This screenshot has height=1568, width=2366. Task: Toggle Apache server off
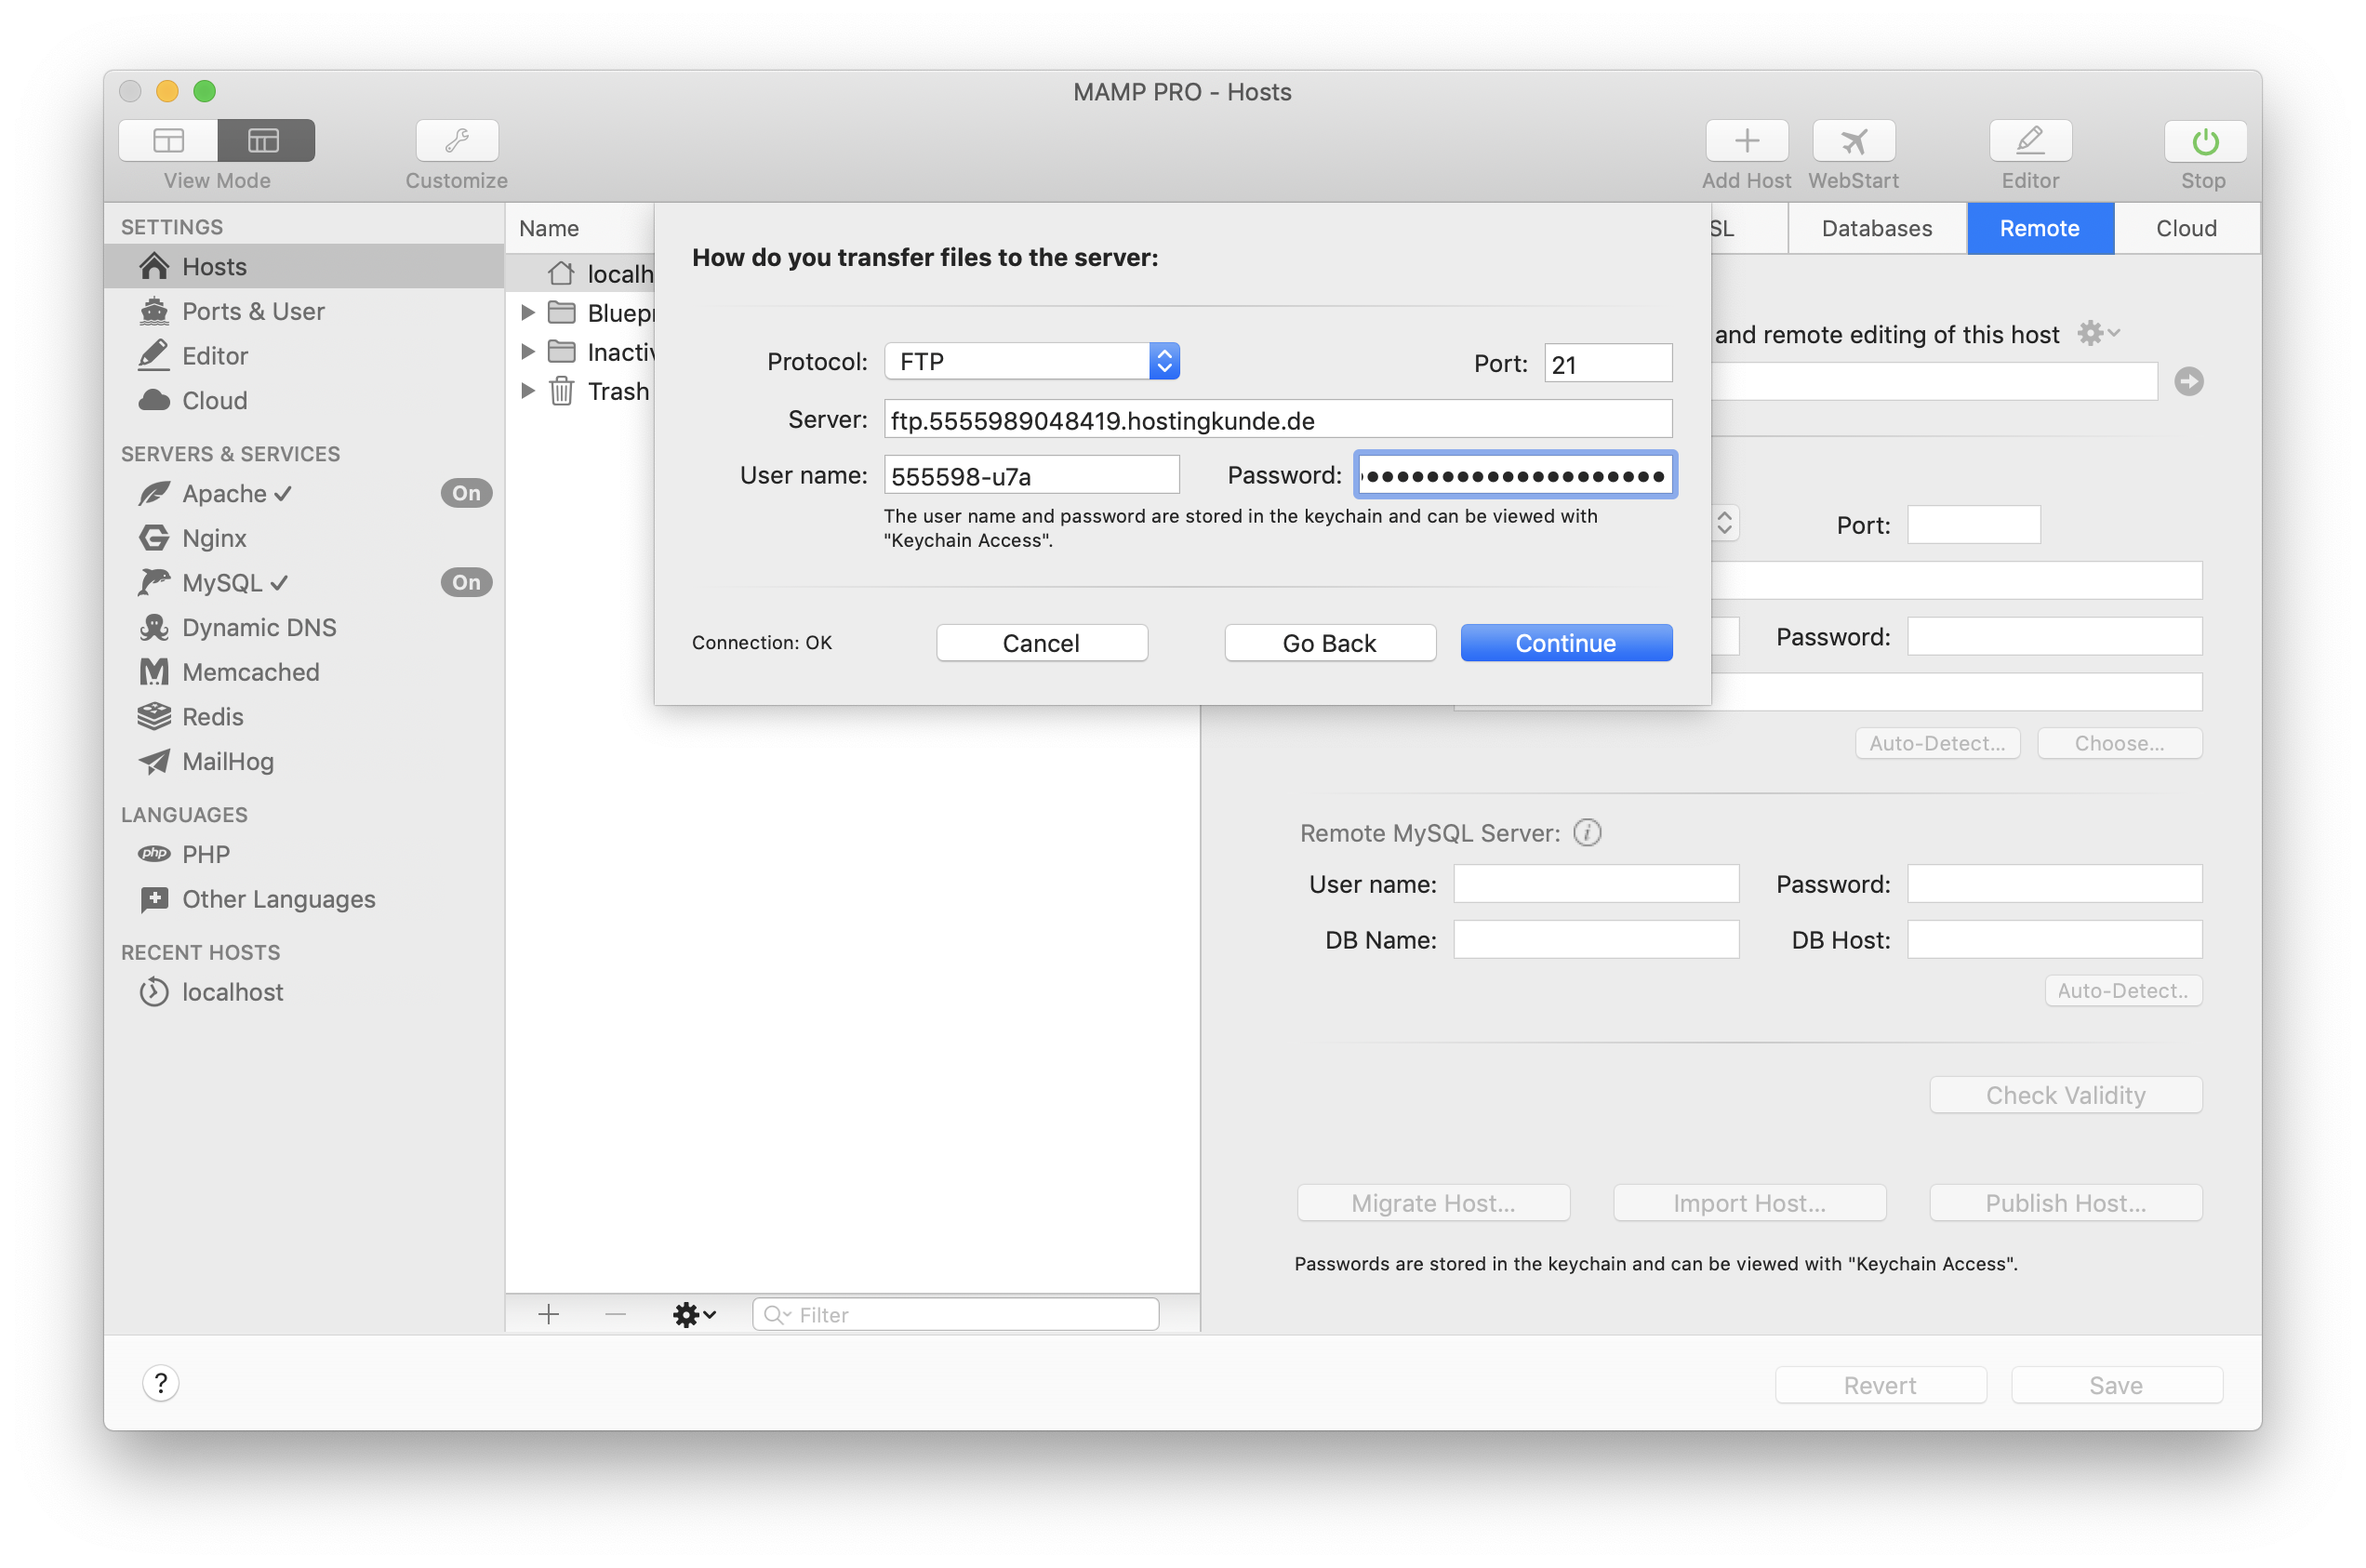(x=465, y=492)
